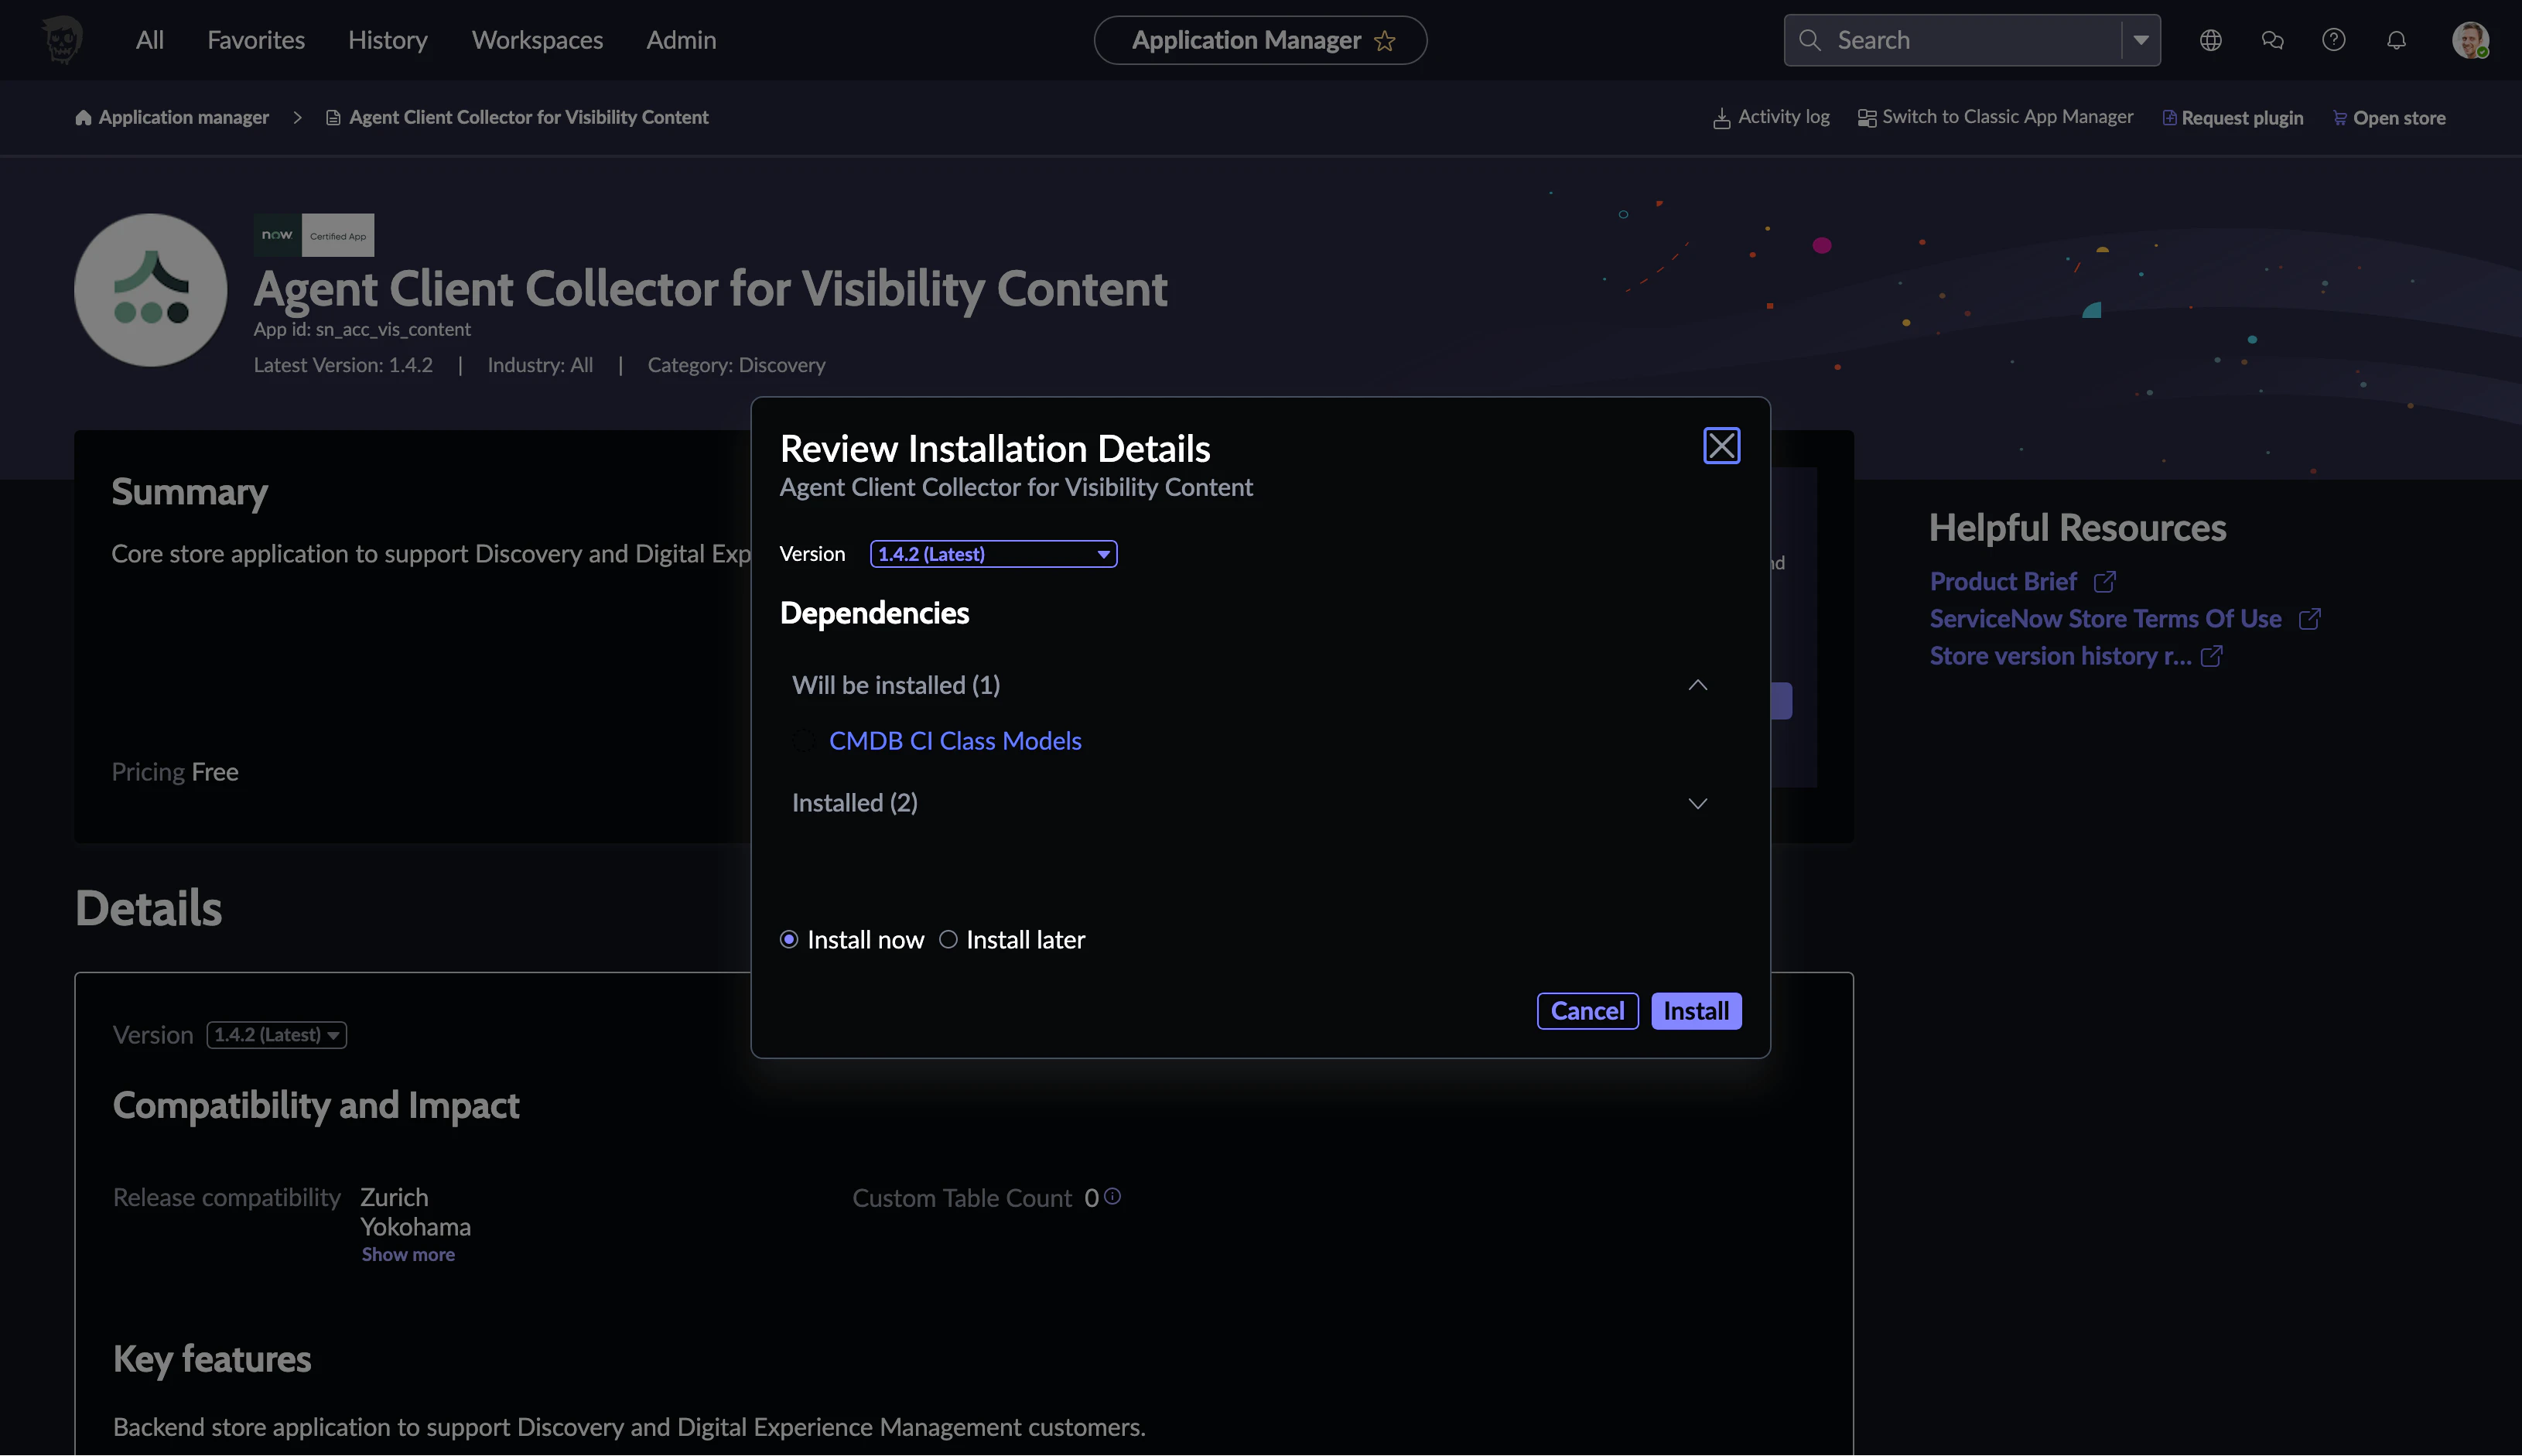Open the All menu
This screenshot has height=1456, width=2522.
[150, 40]
